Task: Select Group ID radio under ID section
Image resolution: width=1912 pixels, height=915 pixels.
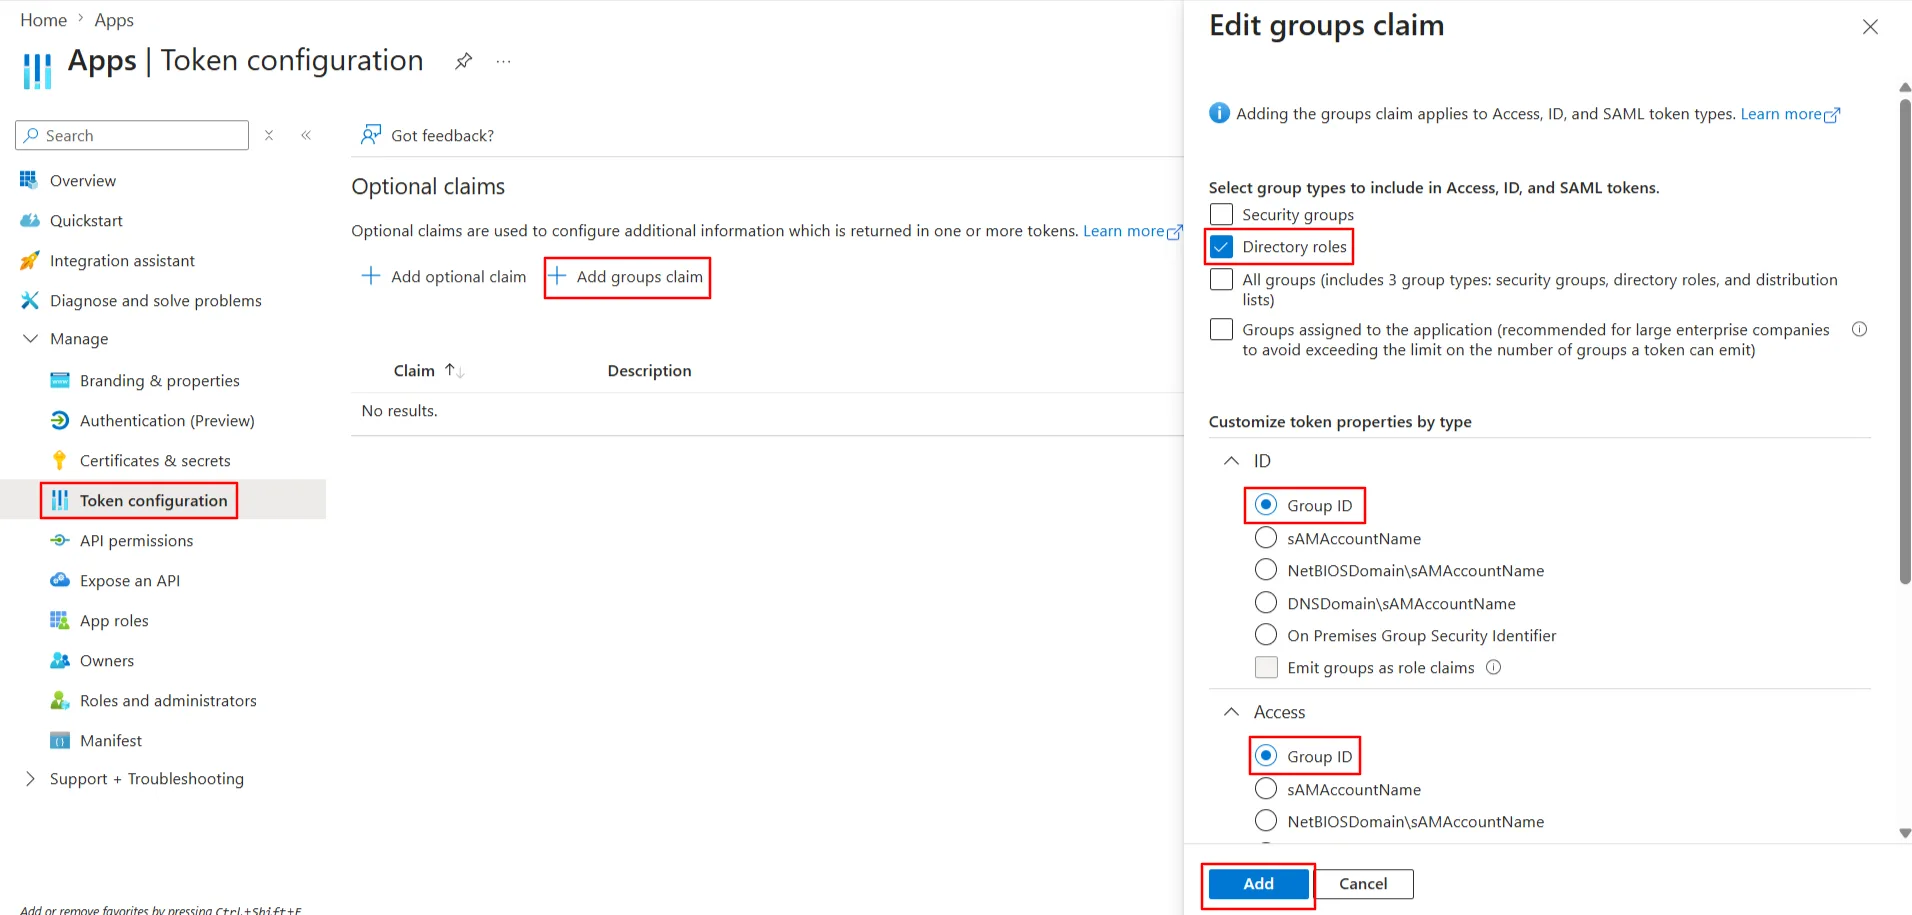Action: click(1266, 505)
